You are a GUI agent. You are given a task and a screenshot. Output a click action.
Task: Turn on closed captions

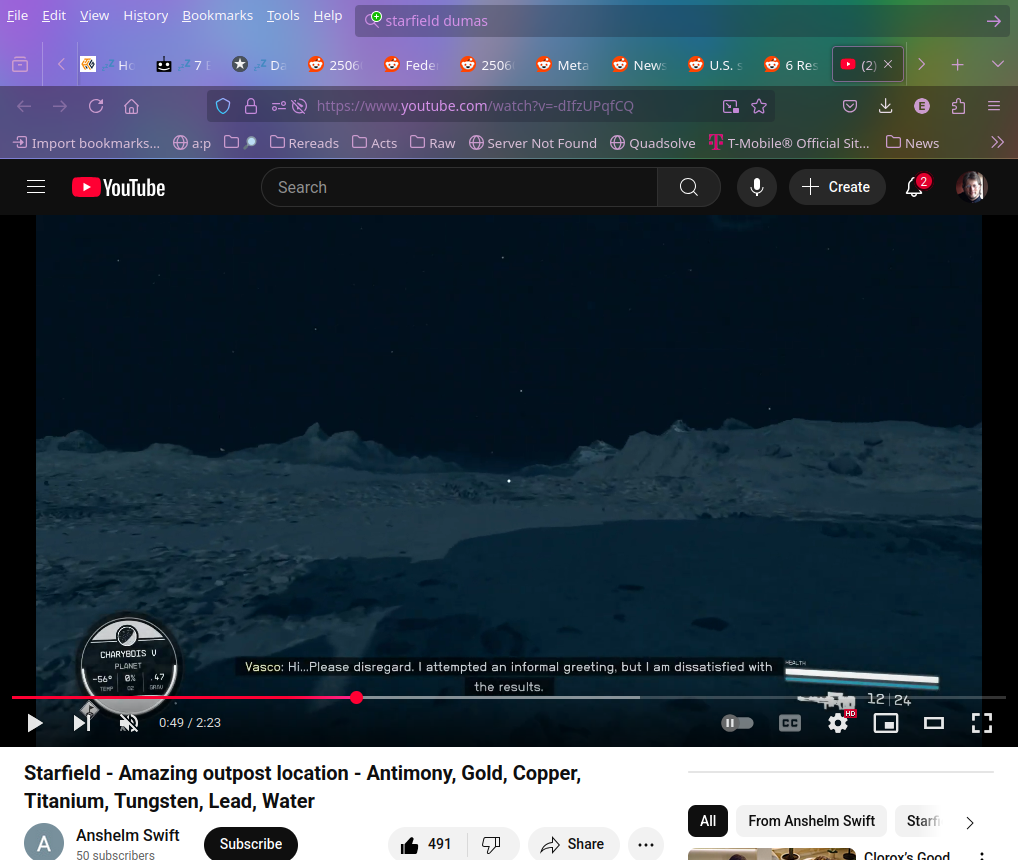point(790,723)
